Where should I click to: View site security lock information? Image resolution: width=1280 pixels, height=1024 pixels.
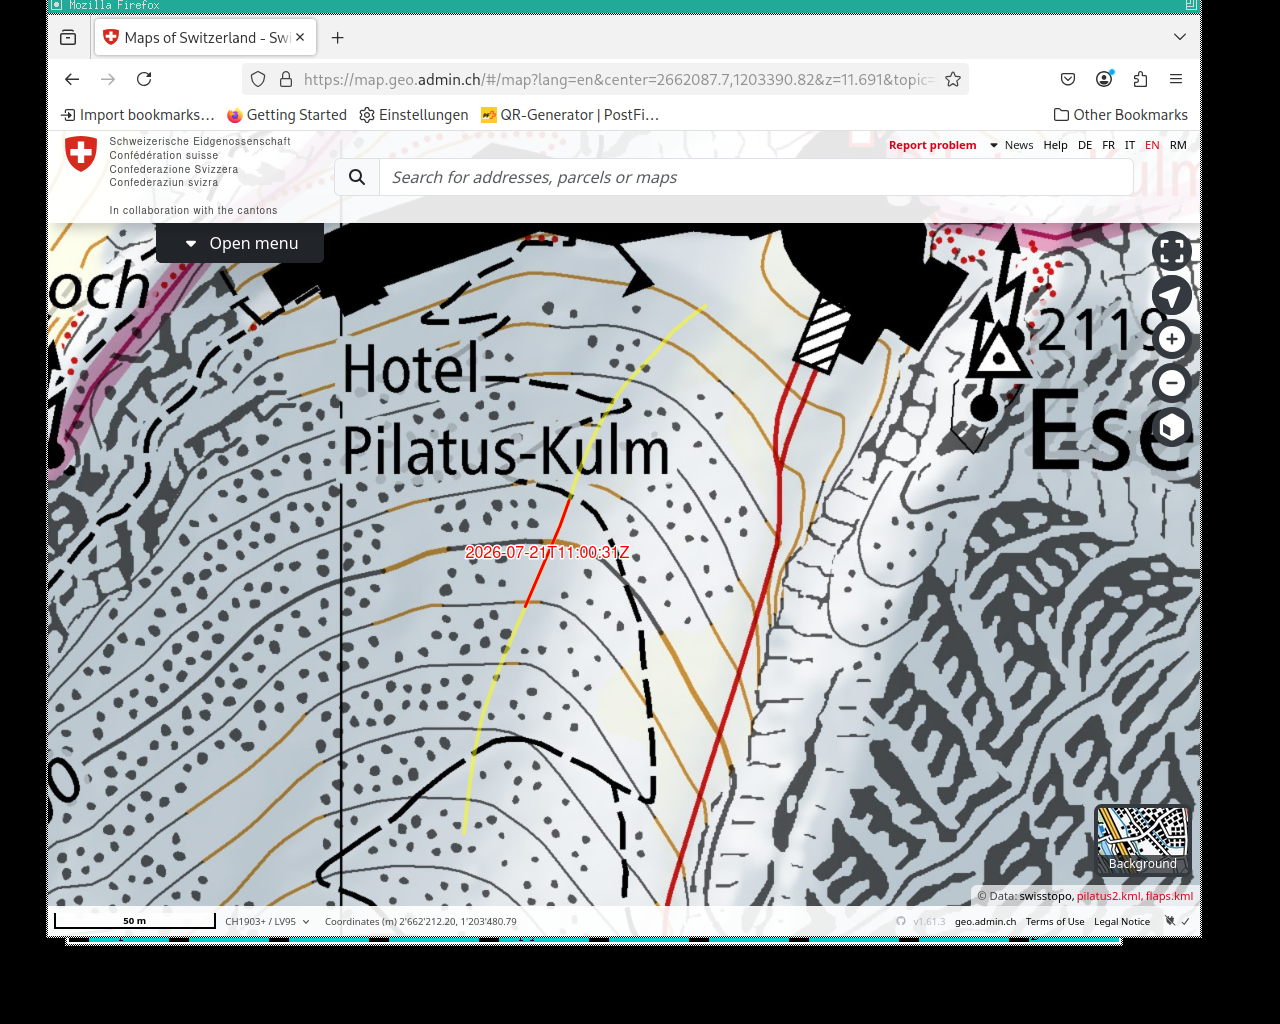(286, 79)
